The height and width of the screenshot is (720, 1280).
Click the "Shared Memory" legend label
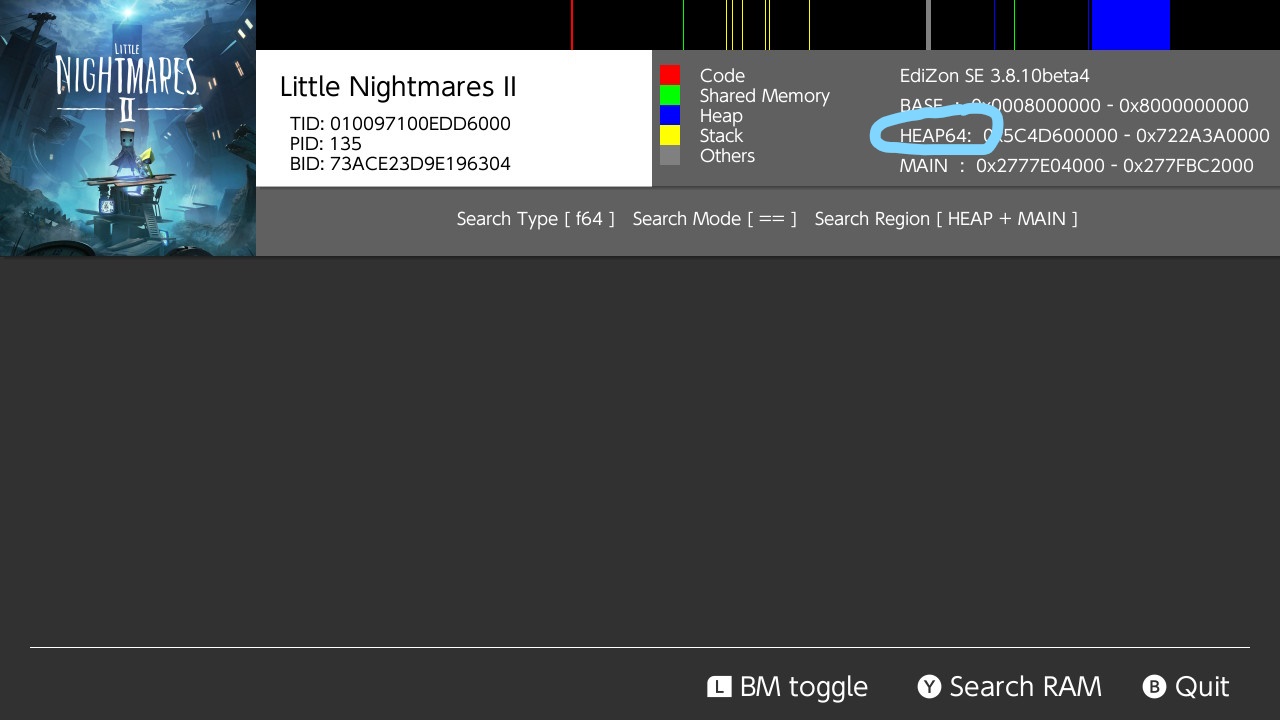pyautogui.click(x=765, y=96)
